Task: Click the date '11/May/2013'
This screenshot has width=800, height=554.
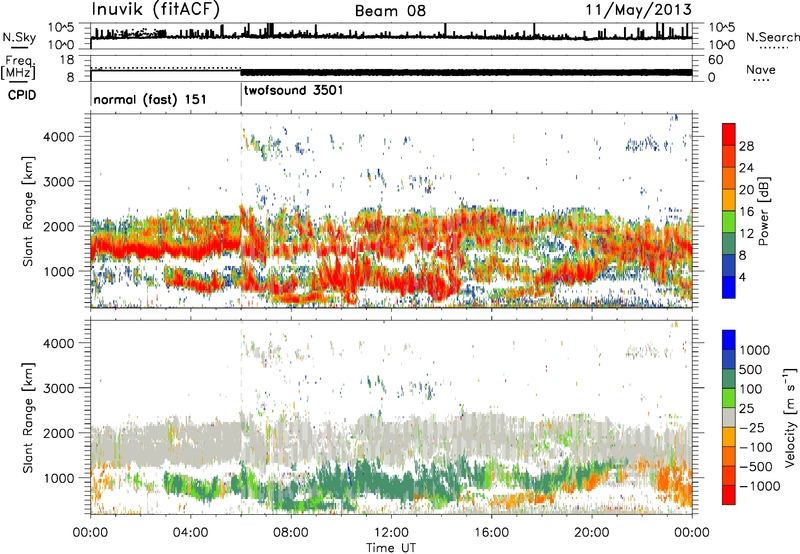Action: click(638, 9)
